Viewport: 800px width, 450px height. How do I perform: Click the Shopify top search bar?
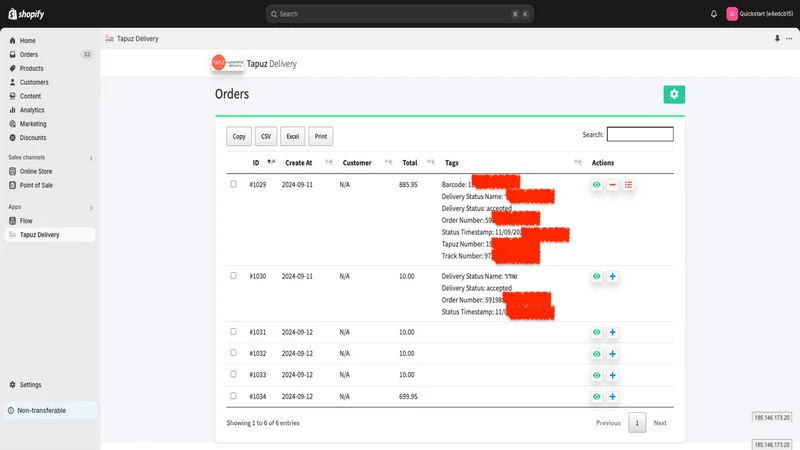(399, 14)
